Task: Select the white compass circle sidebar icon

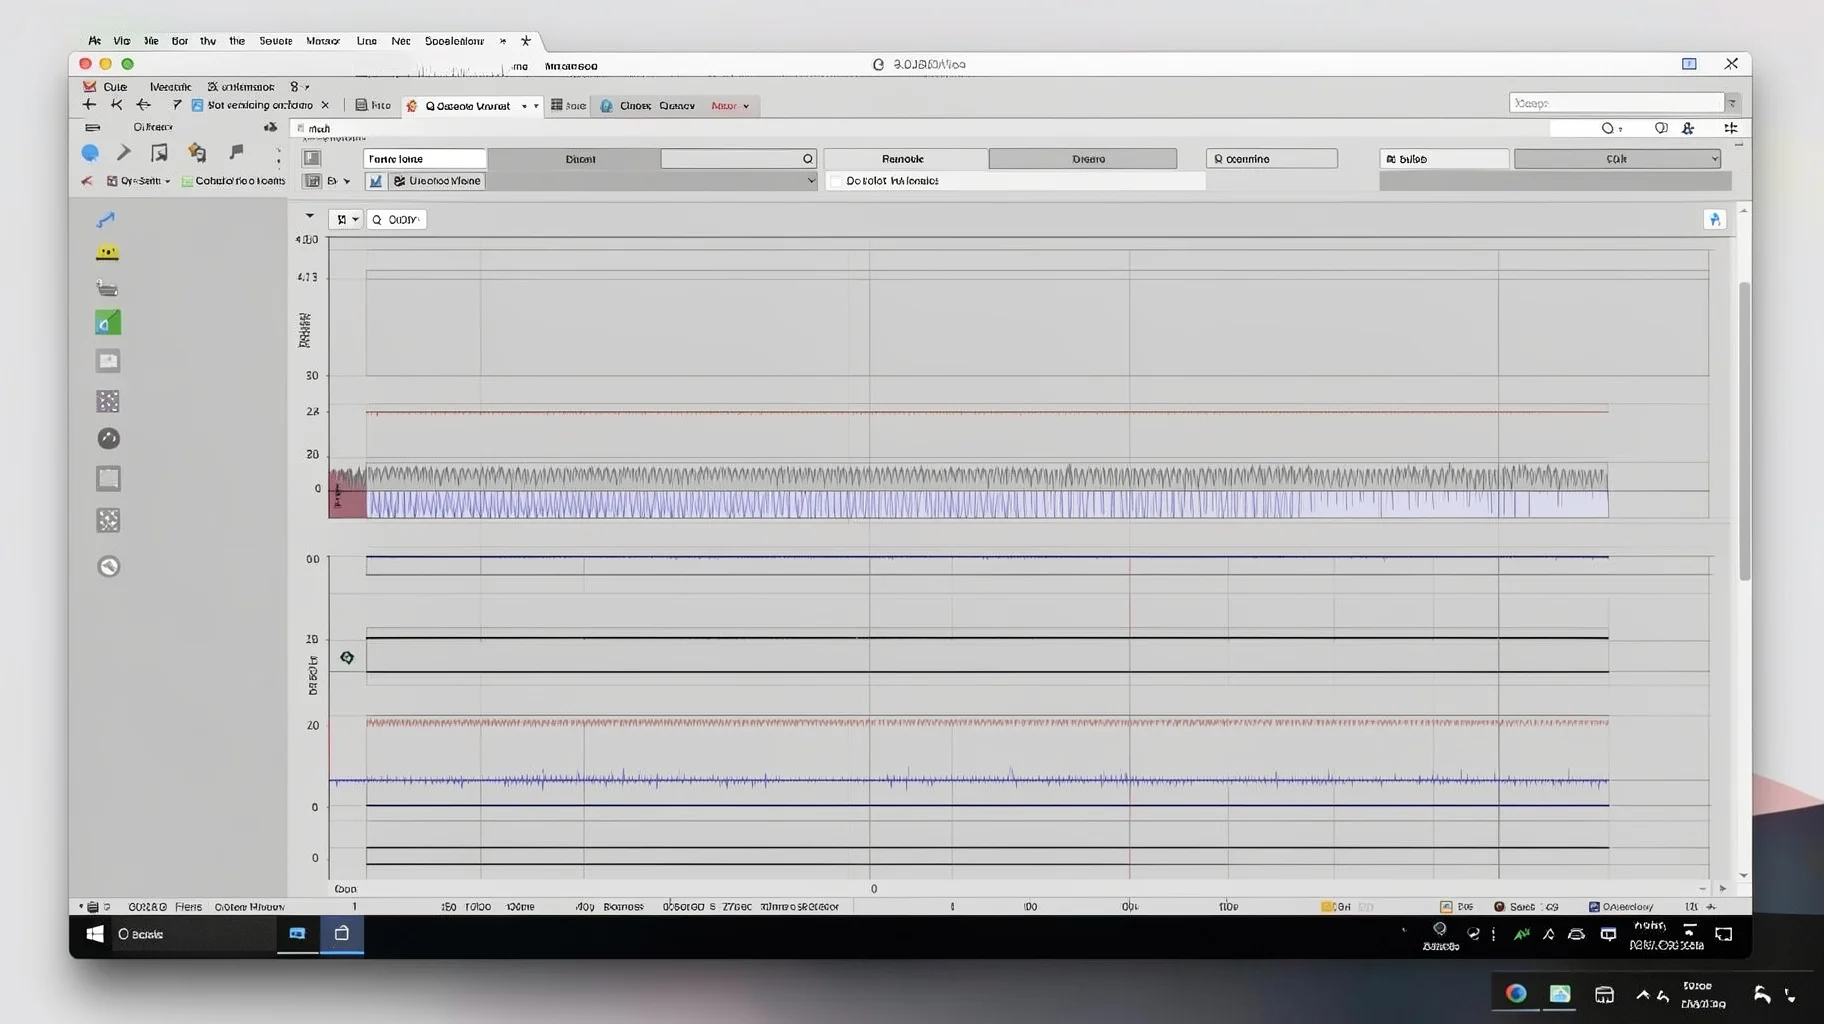Action: point(108,566)
